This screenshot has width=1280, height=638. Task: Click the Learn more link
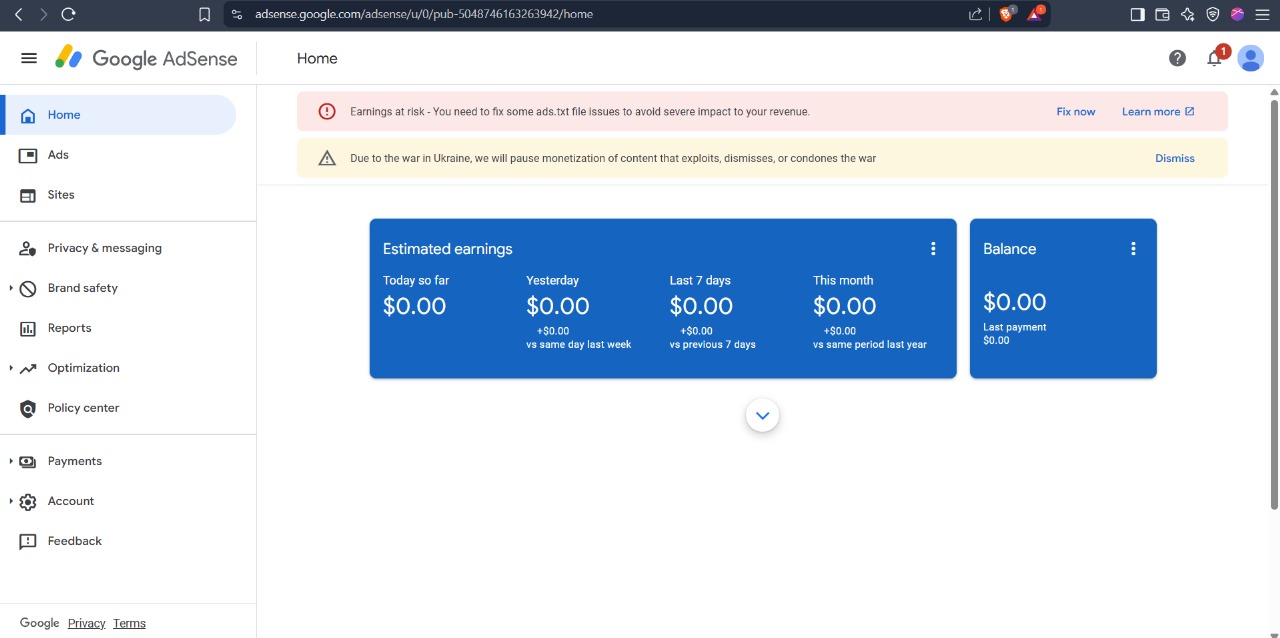point(1158,112)
